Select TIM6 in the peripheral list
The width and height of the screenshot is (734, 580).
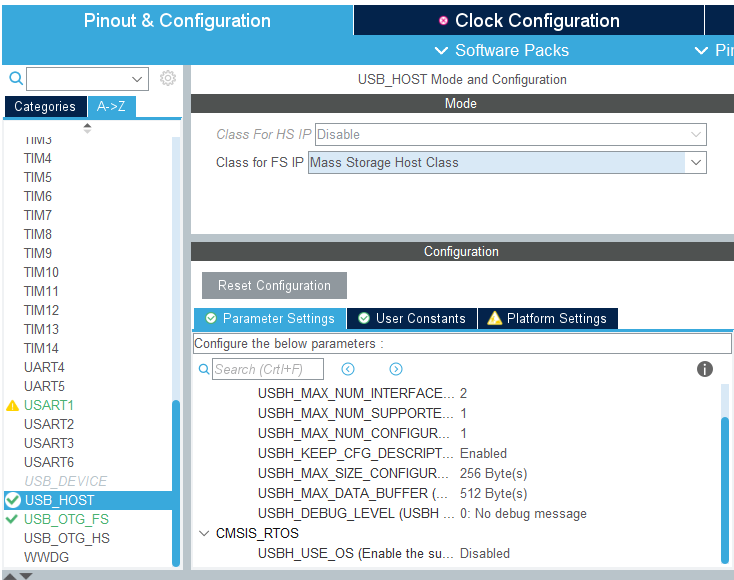tap(37, 196)
